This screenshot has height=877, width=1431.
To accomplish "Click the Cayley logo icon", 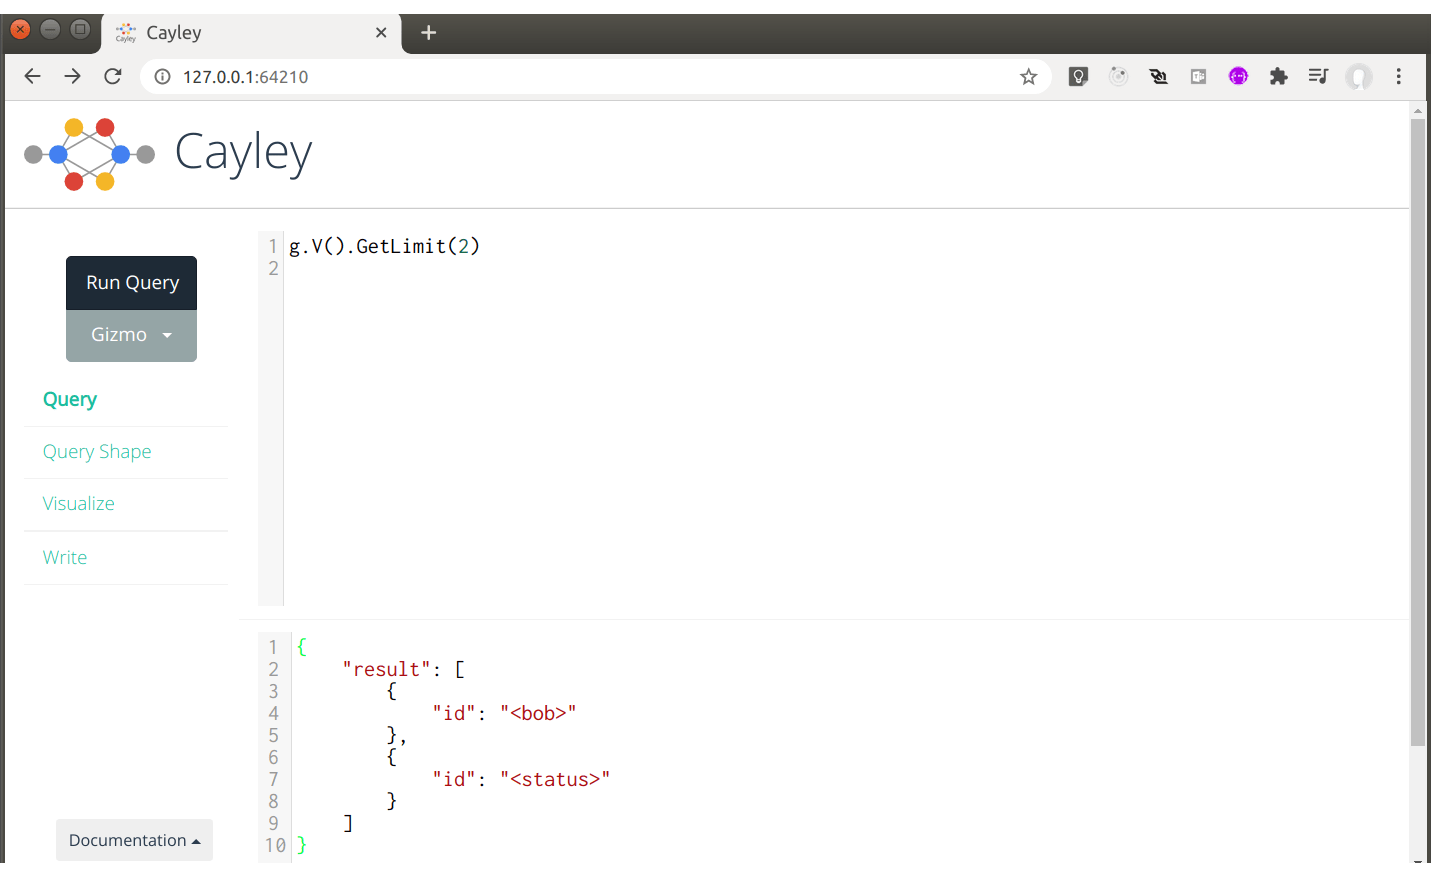I will point(89,153).
